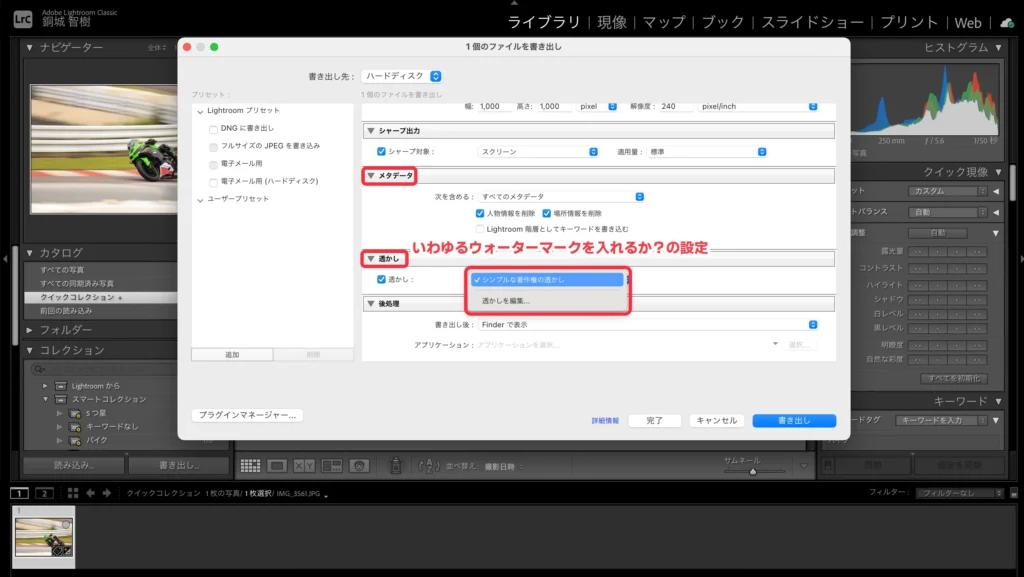Open XY compare view

pyautogui.click(x=305, y=465)
